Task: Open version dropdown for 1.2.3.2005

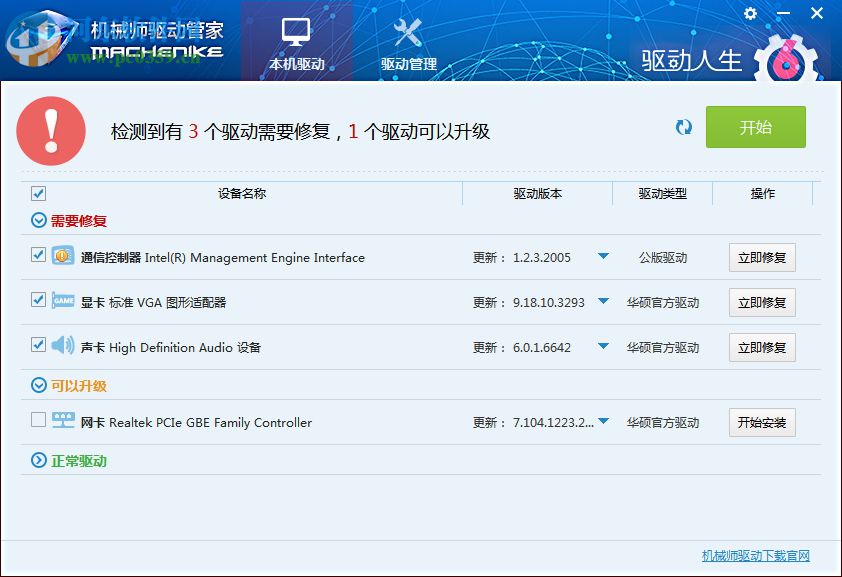Action: pos(604,257)
